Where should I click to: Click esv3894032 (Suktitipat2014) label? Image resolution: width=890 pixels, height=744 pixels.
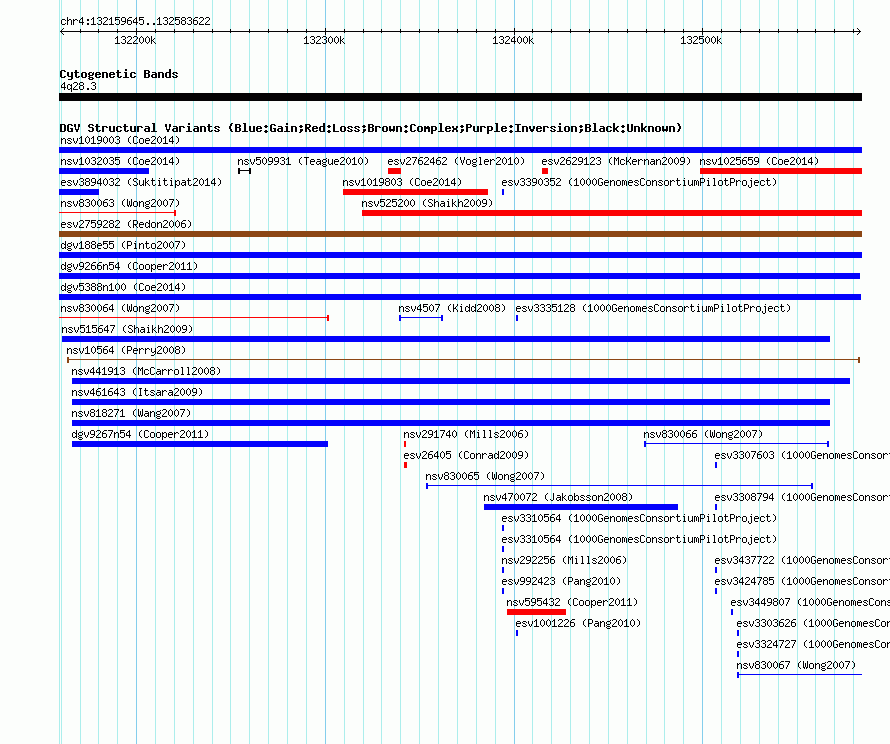[x=141, y=182]
